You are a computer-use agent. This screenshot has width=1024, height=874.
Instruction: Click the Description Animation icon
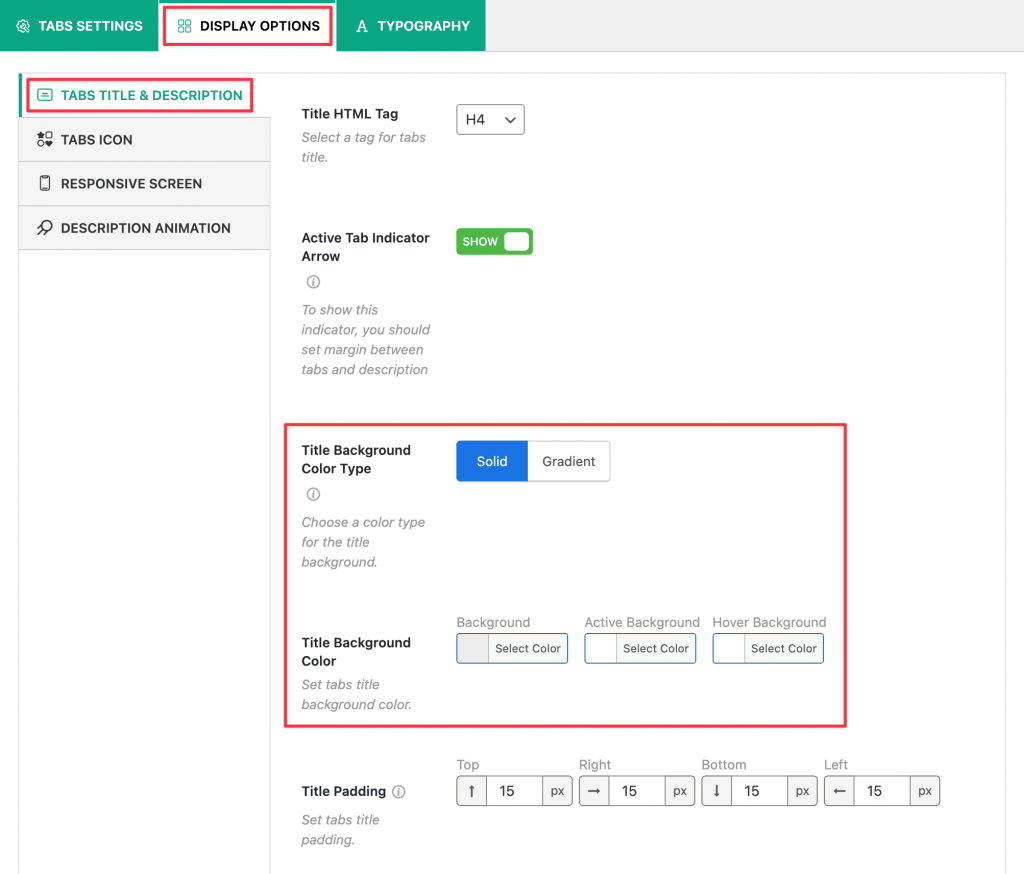click(x=44, y=228)
